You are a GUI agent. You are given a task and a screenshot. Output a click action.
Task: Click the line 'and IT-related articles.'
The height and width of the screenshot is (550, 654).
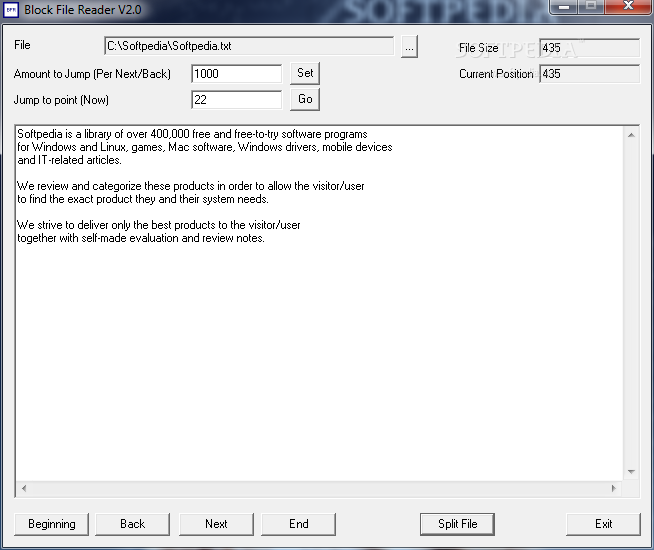(x=69, y=160)
